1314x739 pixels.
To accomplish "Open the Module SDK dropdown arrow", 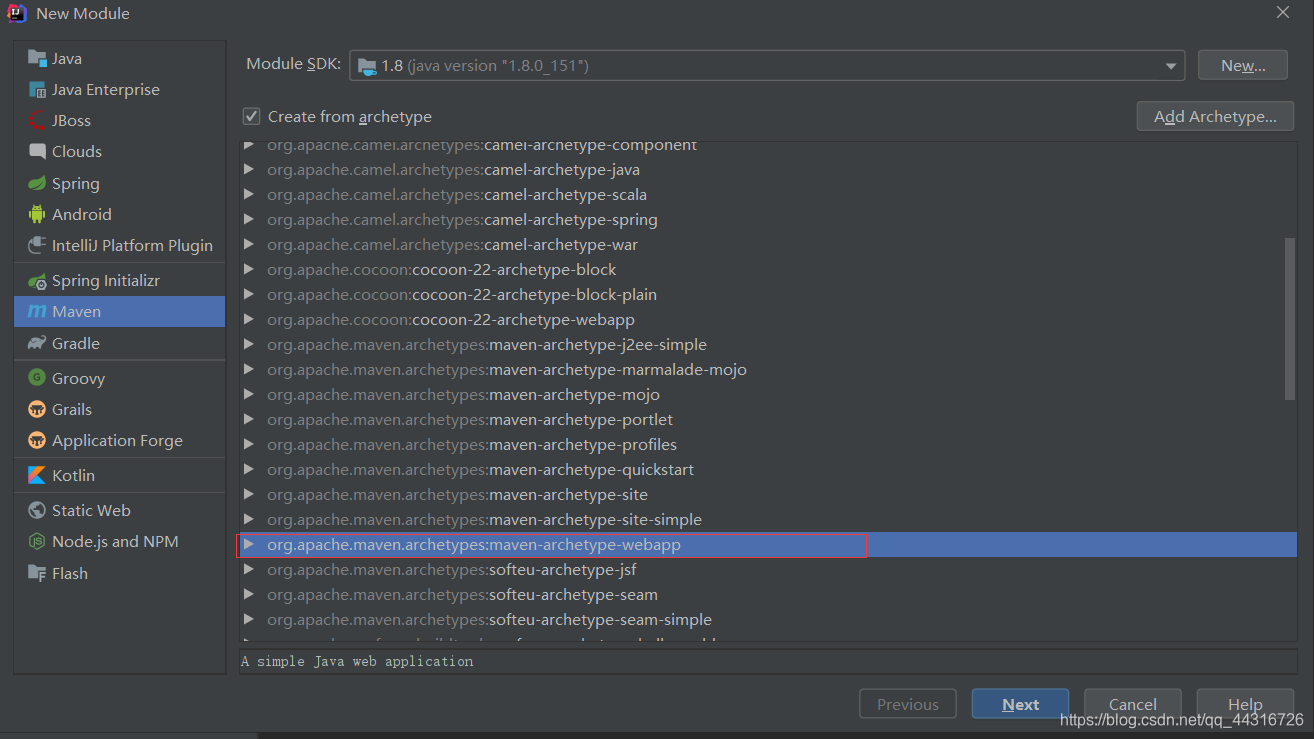I will point(1170,66).
